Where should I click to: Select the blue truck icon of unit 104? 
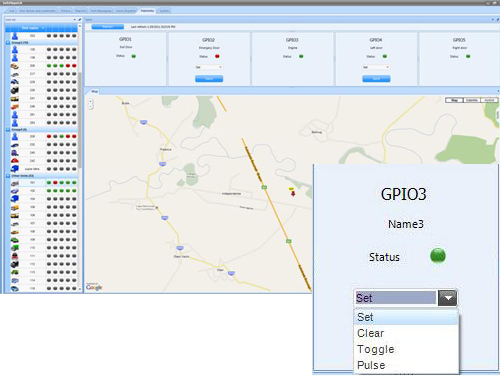[x=15, y=199]
